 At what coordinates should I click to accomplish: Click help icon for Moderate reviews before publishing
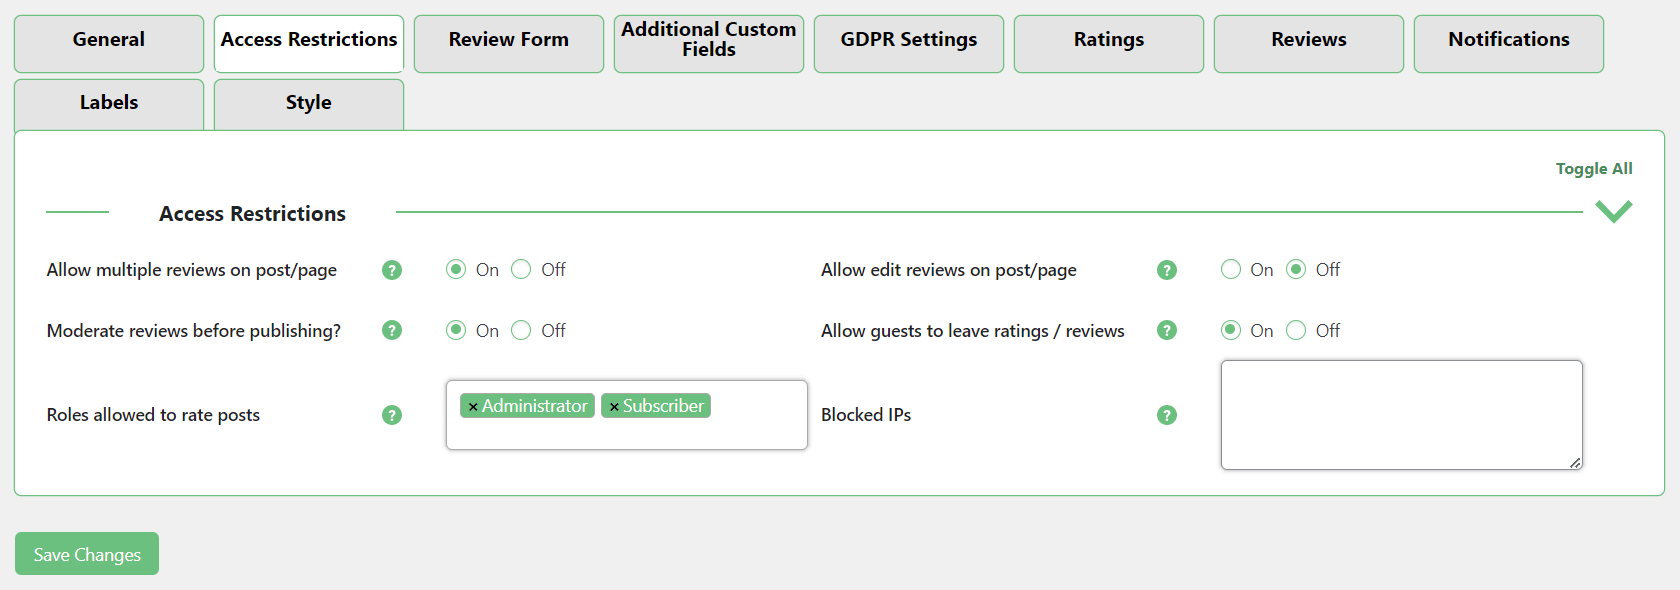point(392,330)
